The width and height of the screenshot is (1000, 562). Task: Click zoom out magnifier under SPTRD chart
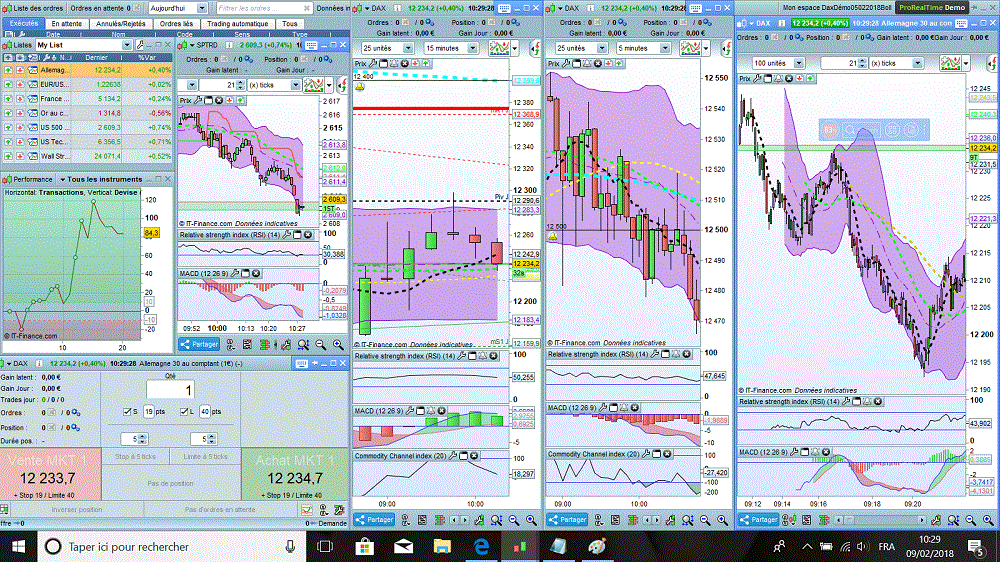(x=321, y=345)
